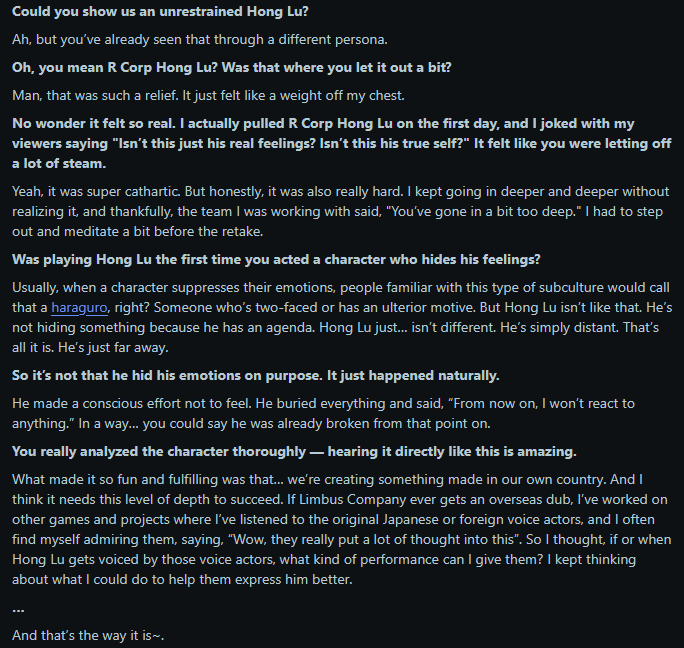This screenshot has width=684, height=648.
Task: Click the bold question 'Oh, you mean R Corp Hong Lu?'
Action: 232,68
